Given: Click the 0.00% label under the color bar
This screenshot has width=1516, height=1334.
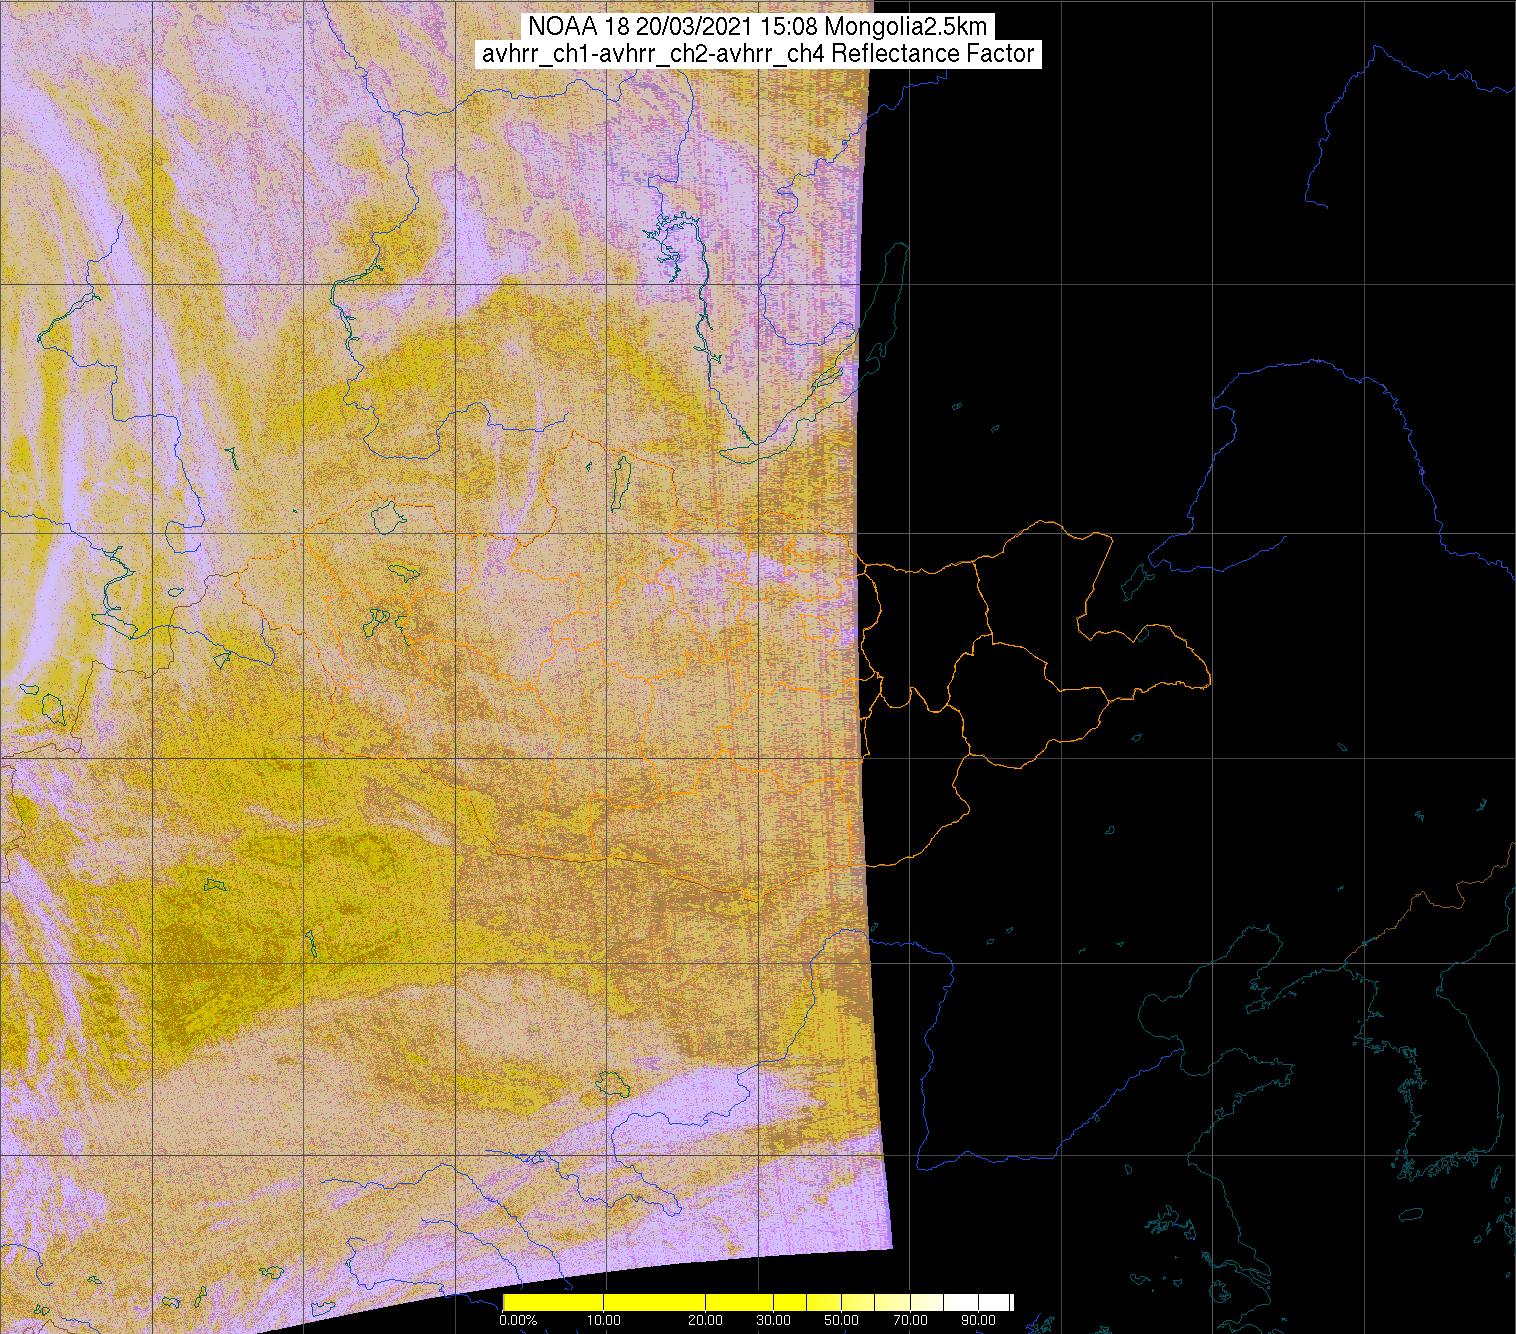Looking at the screenshot, I should (518, 1320).
